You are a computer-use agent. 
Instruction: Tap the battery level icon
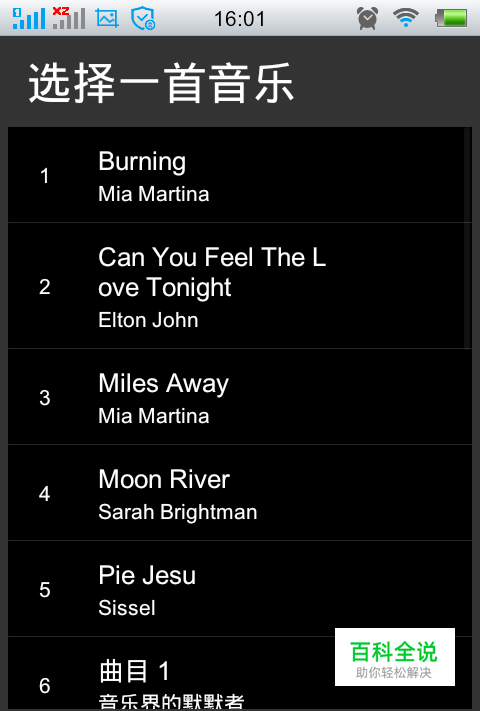(451, 19)
